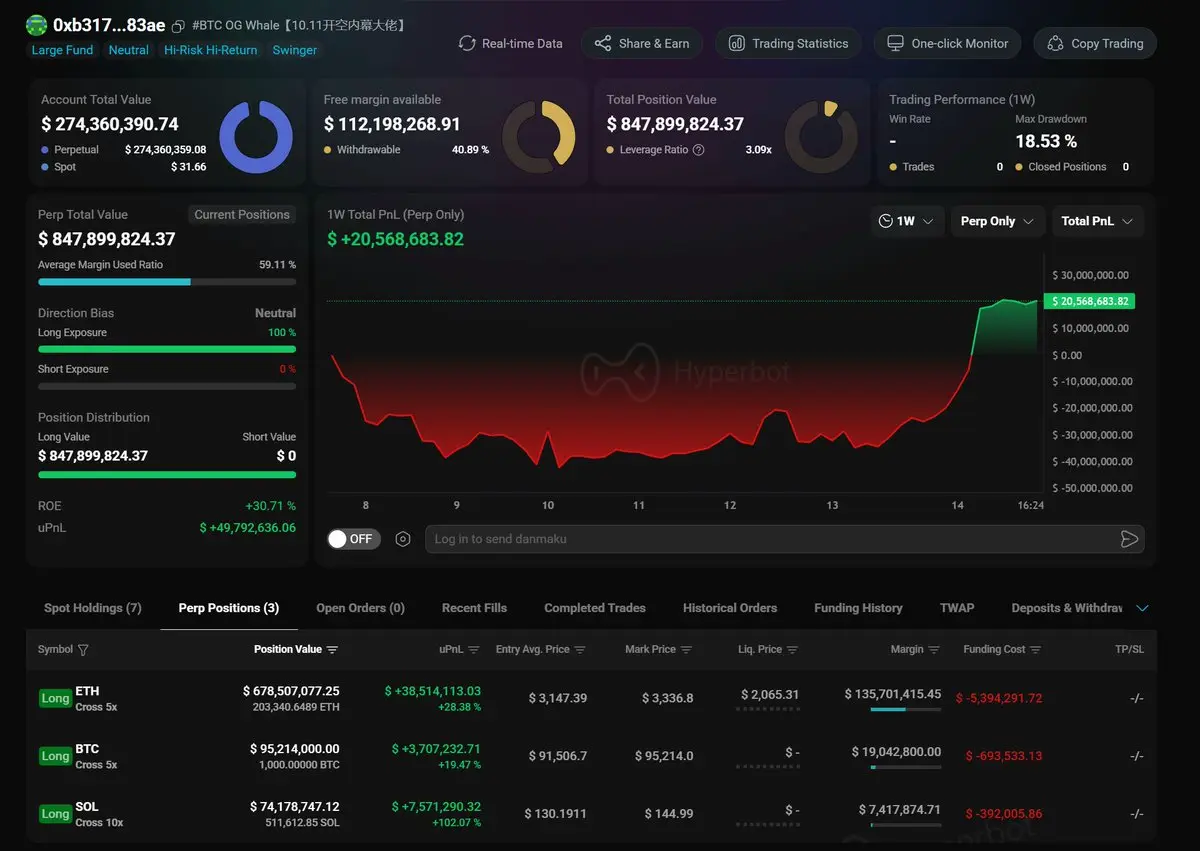Viewport: 1200px width, 851px height.
Task: Click the Total Position Value donut chart
Action: 822,137
